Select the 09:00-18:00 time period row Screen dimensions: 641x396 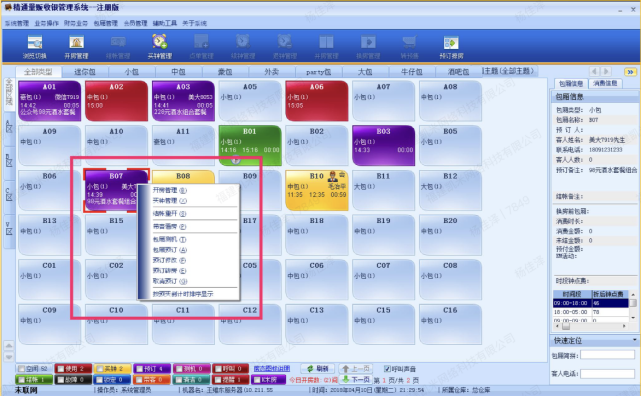point(590,303)
